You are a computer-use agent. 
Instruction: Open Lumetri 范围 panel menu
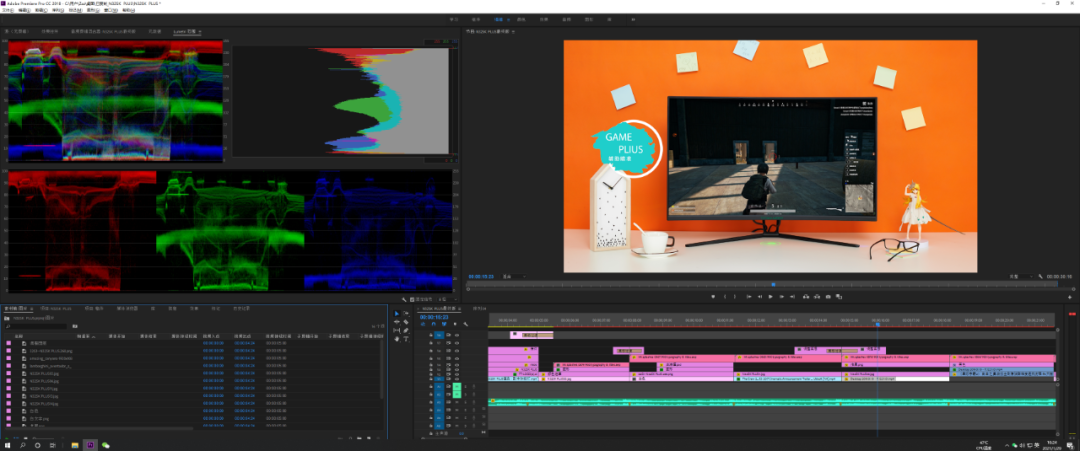[200, 32]
